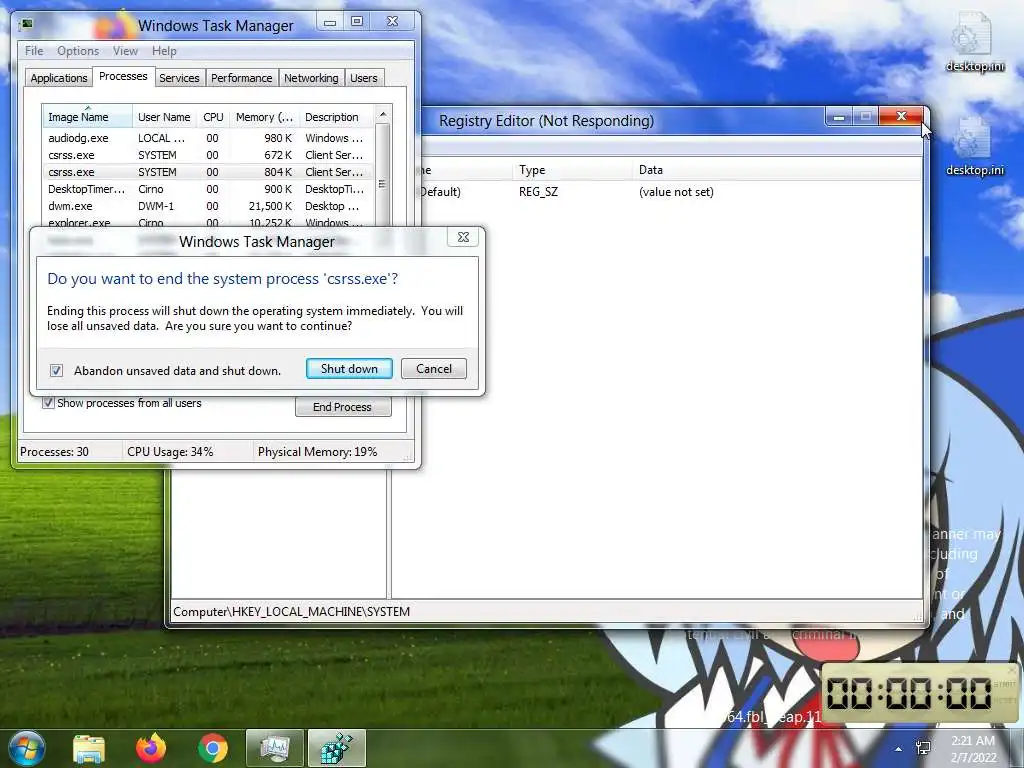Switch to the Networking tab

(x=311, y=78)
